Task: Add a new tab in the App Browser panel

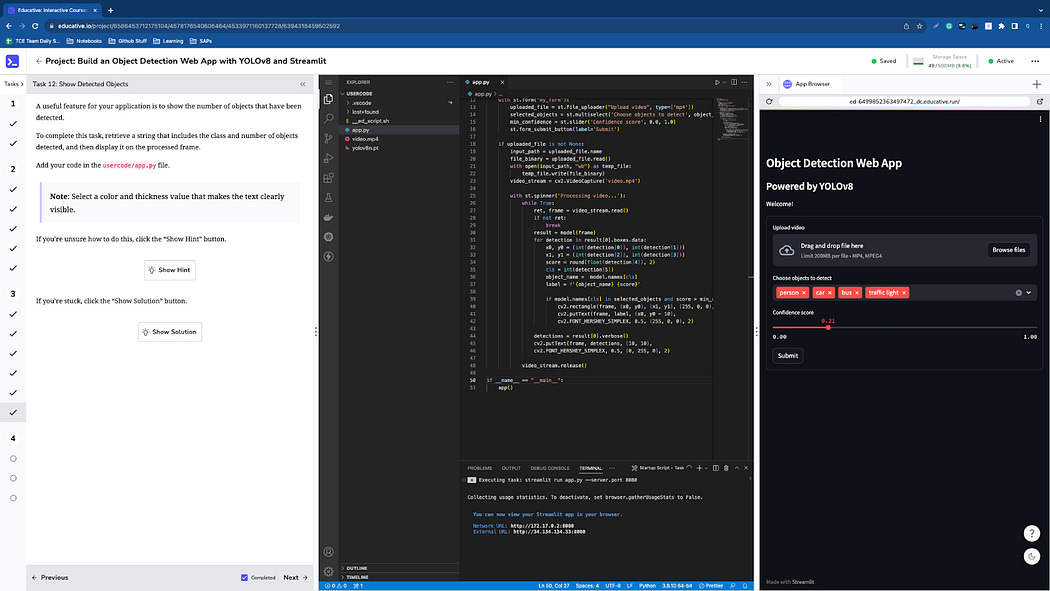Action: point(1037,84)
